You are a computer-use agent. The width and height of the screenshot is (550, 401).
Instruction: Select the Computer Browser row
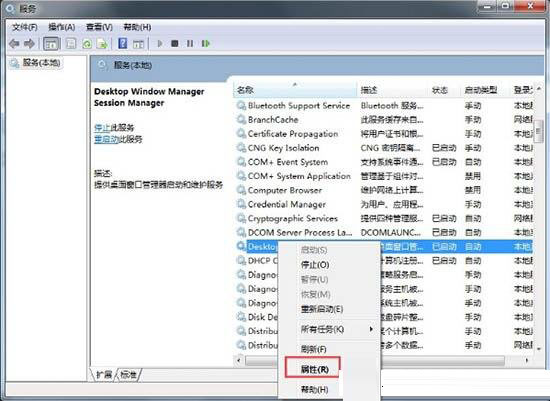385,190
